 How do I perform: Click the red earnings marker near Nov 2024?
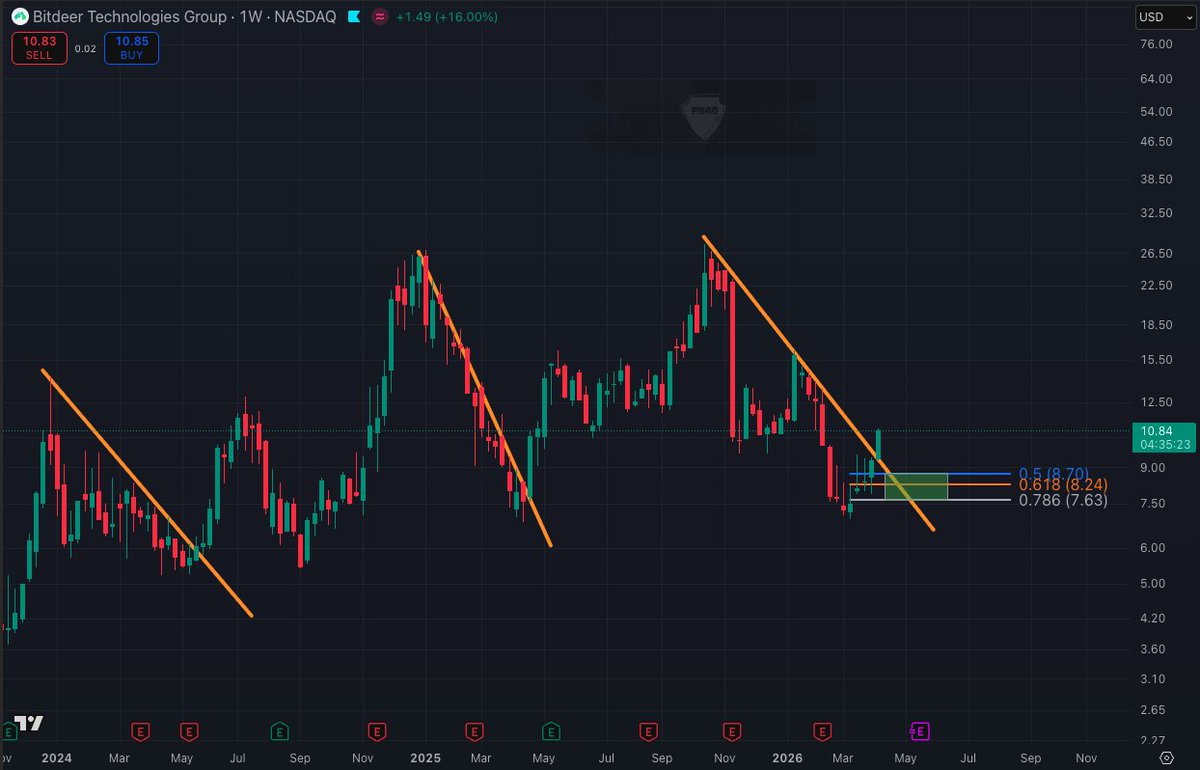377,732
